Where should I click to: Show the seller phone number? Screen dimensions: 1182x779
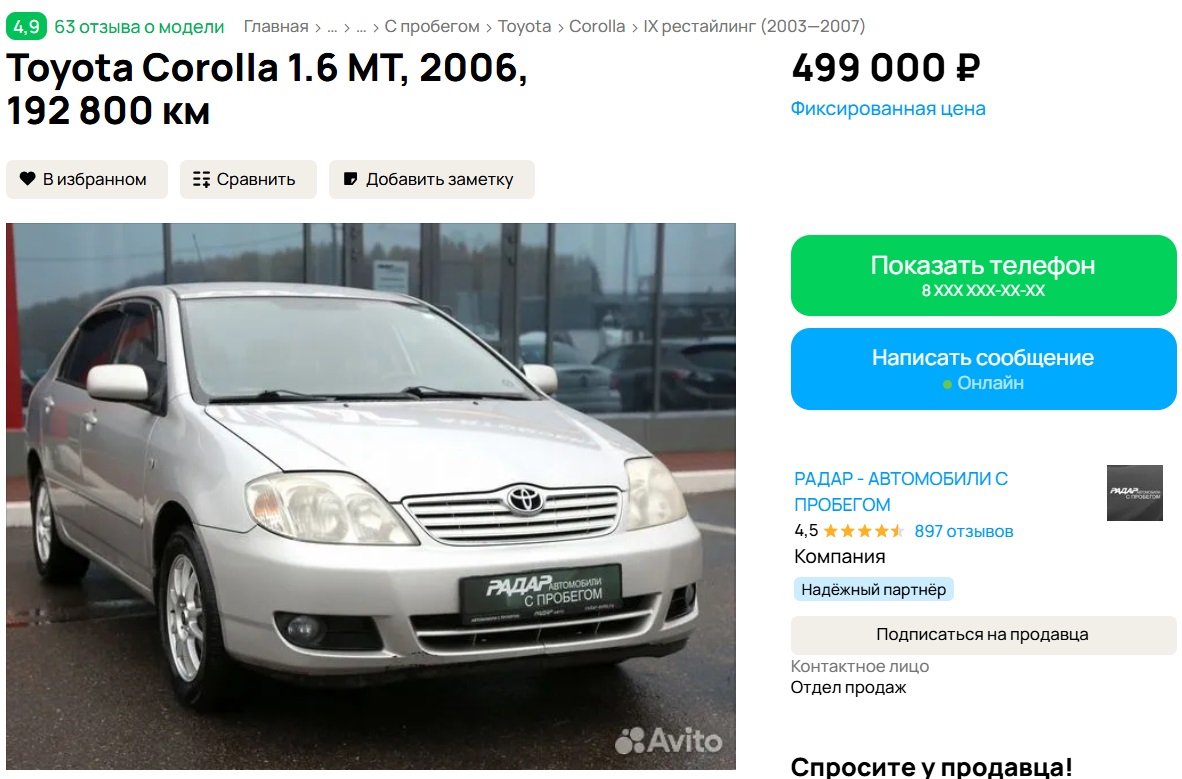(983, 275)
